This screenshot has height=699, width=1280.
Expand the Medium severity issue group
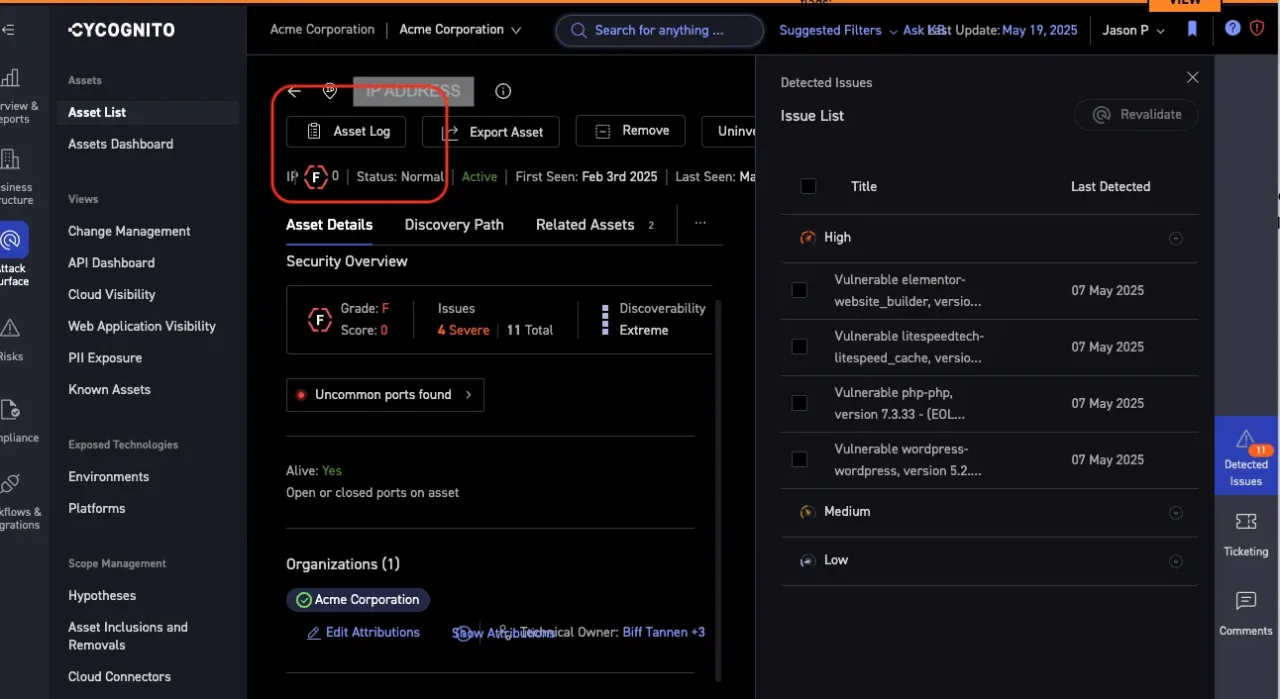[1176, 512]
